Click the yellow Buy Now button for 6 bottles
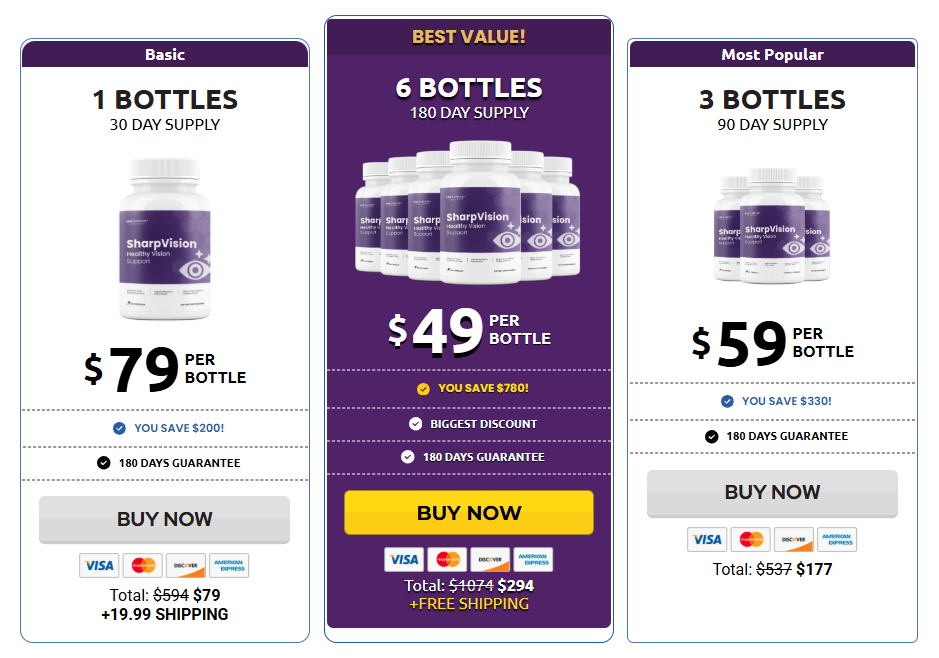Image resolution: width=939 pixels, height=658 pixels. coord(469,513)
